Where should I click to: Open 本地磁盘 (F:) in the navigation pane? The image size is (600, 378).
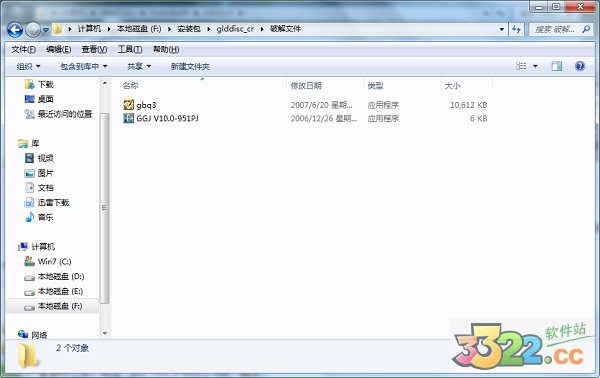(x=60, y=306)
